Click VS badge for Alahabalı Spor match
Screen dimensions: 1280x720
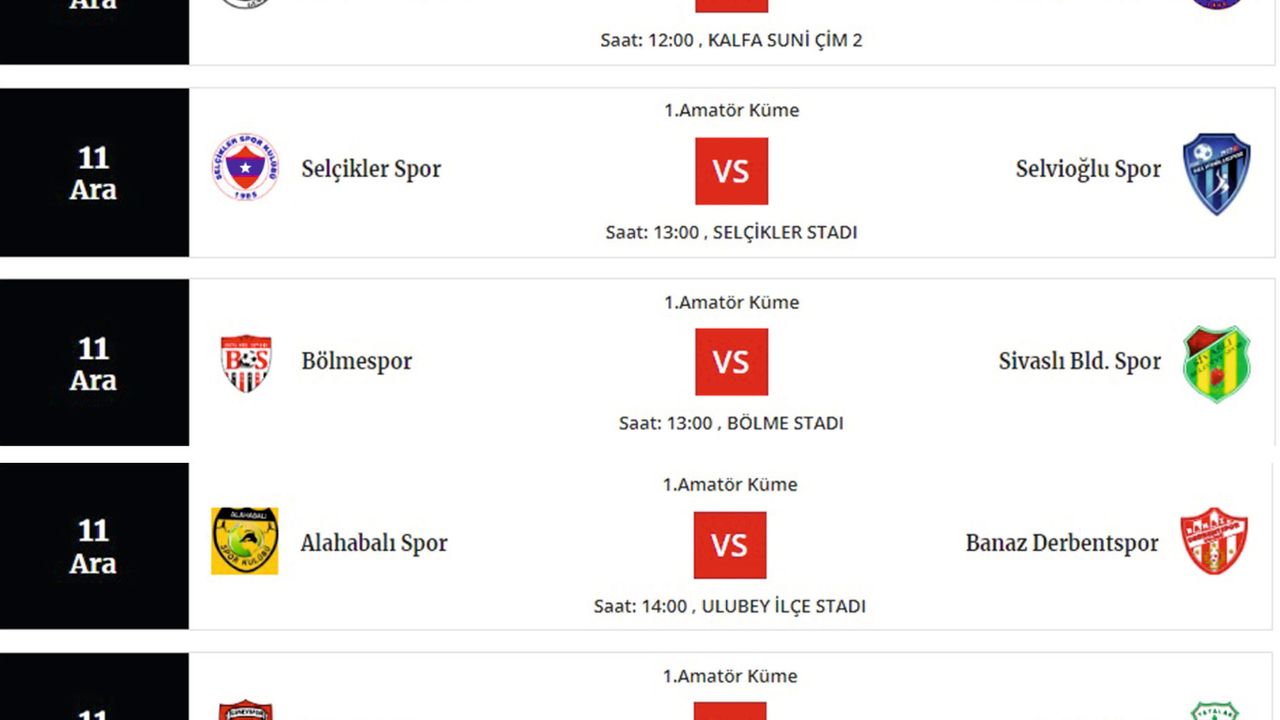730,545
